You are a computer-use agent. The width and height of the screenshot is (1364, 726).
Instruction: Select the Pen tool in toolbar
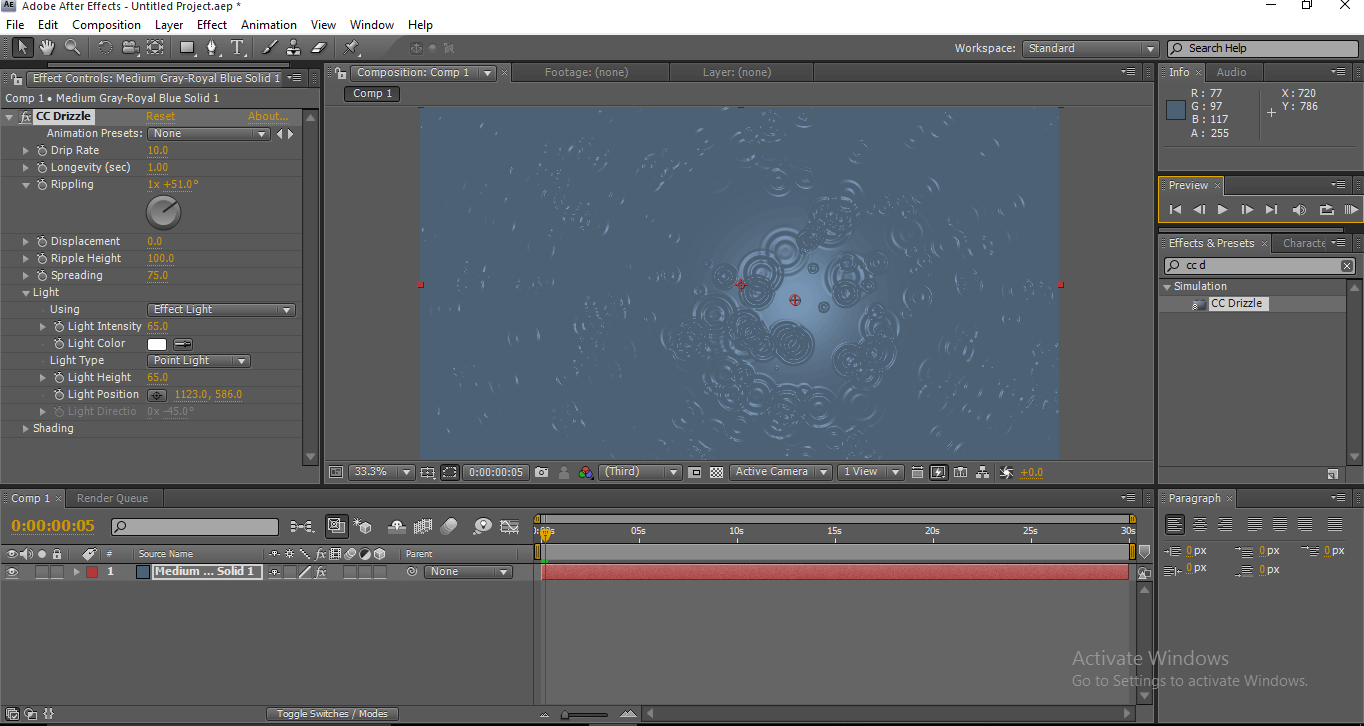(212, 47)
